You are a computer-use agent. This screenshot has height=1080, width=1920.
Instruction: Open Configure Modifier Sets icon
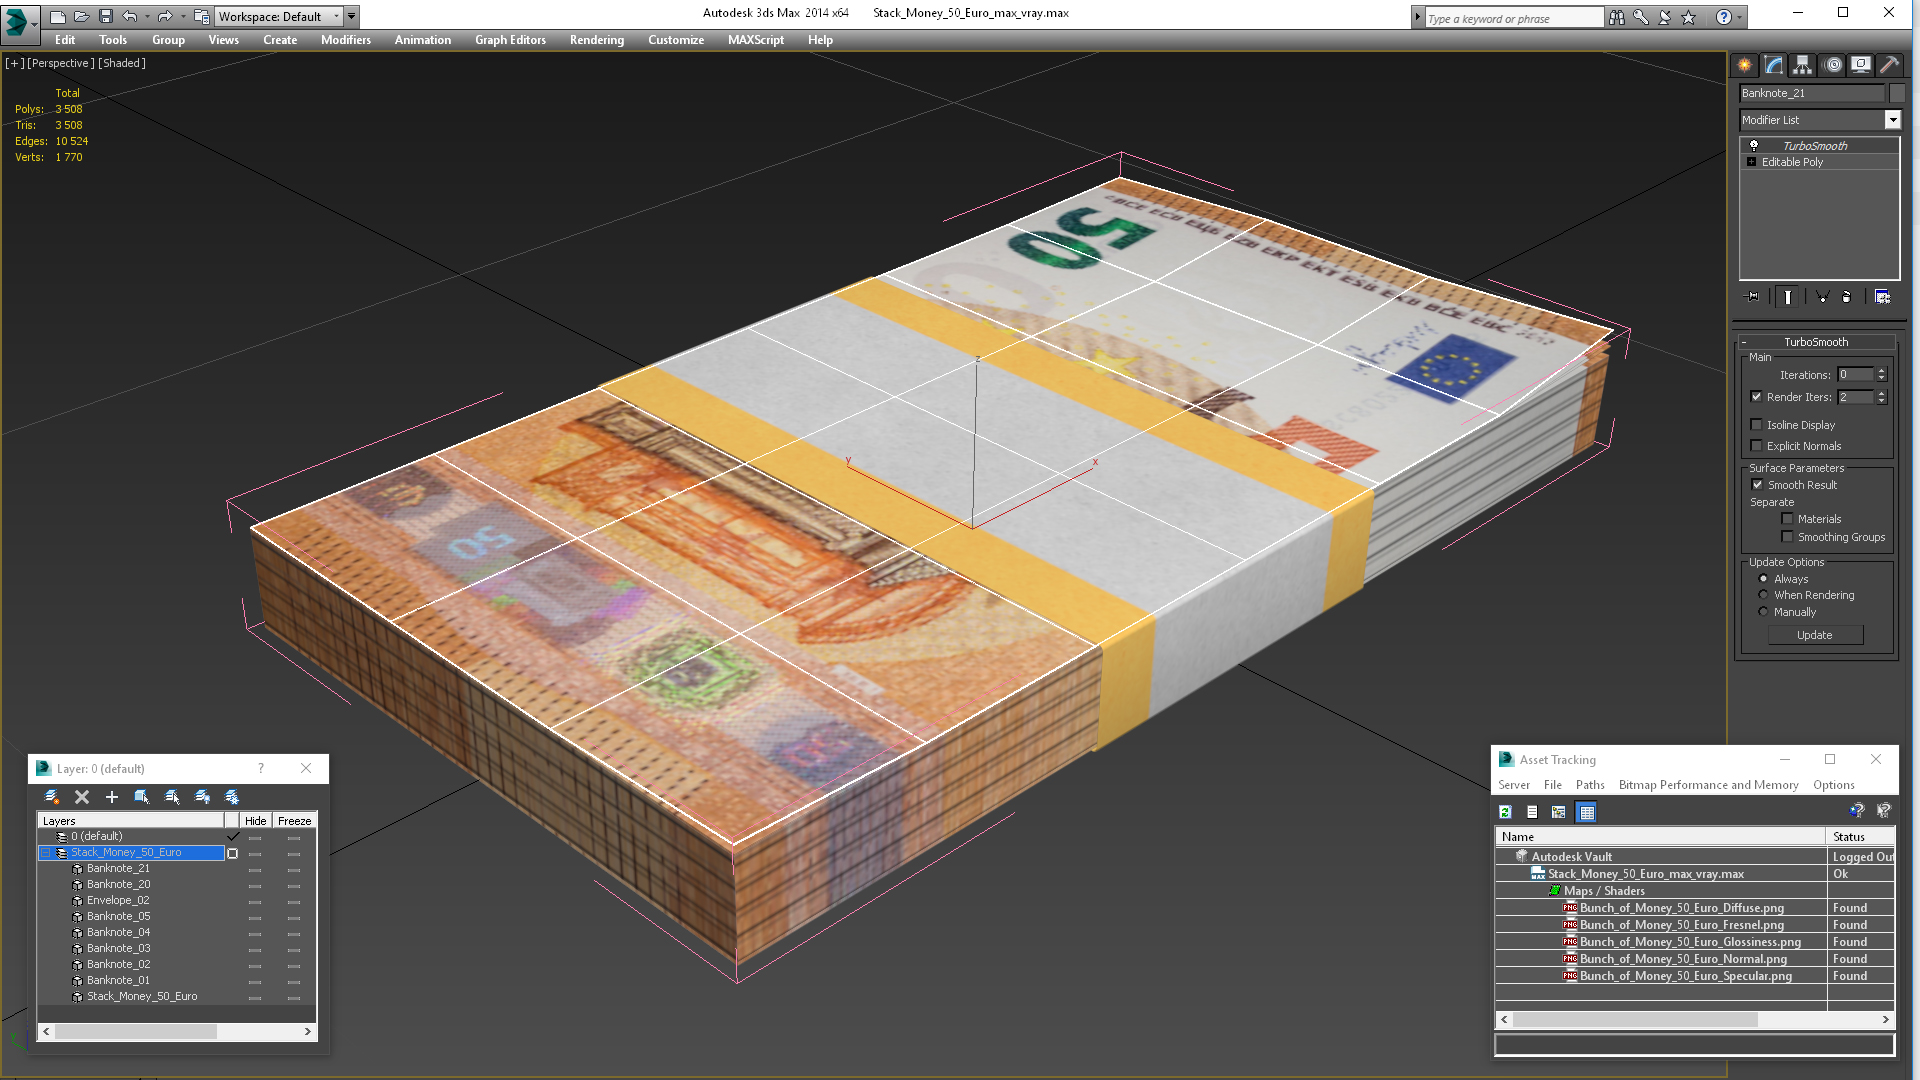coord(1882,297)
